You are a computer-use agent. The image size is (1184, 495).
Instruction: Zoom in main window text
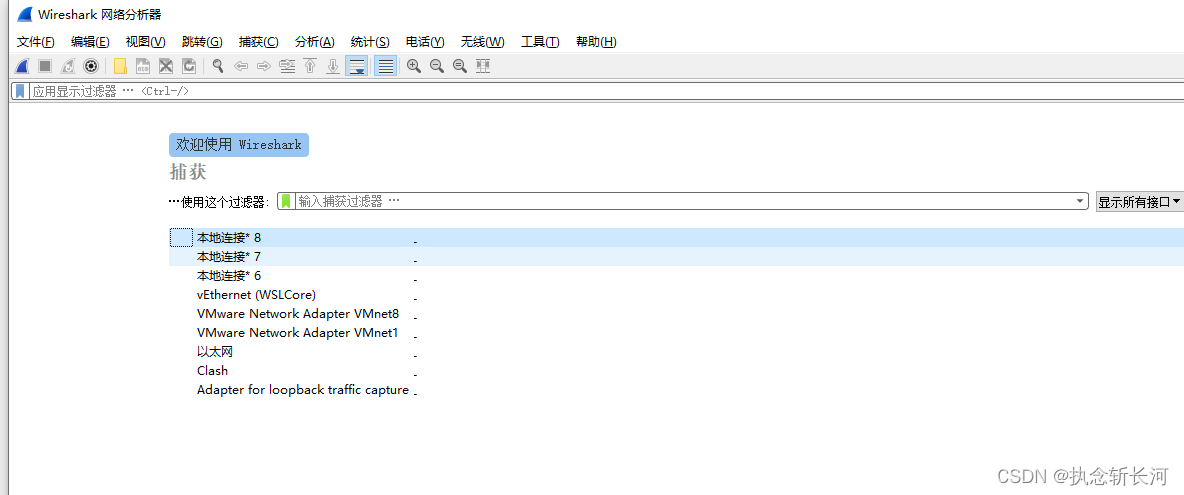click(x=414, y=66)
